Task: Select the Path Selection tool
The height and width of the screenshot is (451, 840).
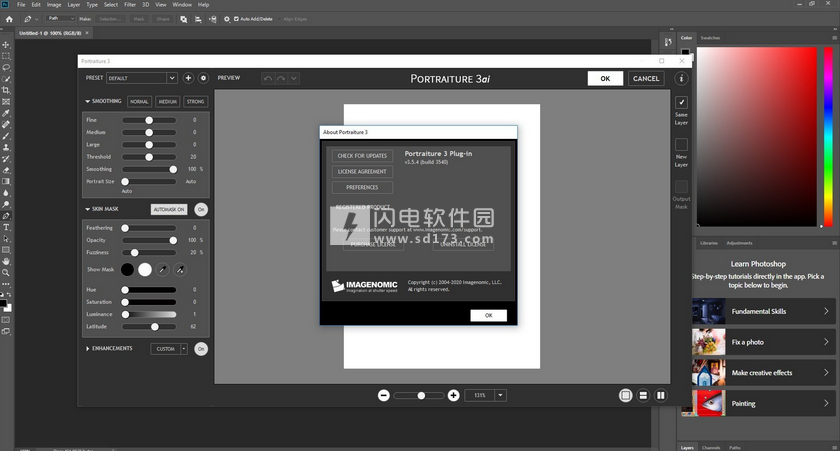Action: point(6,239)
